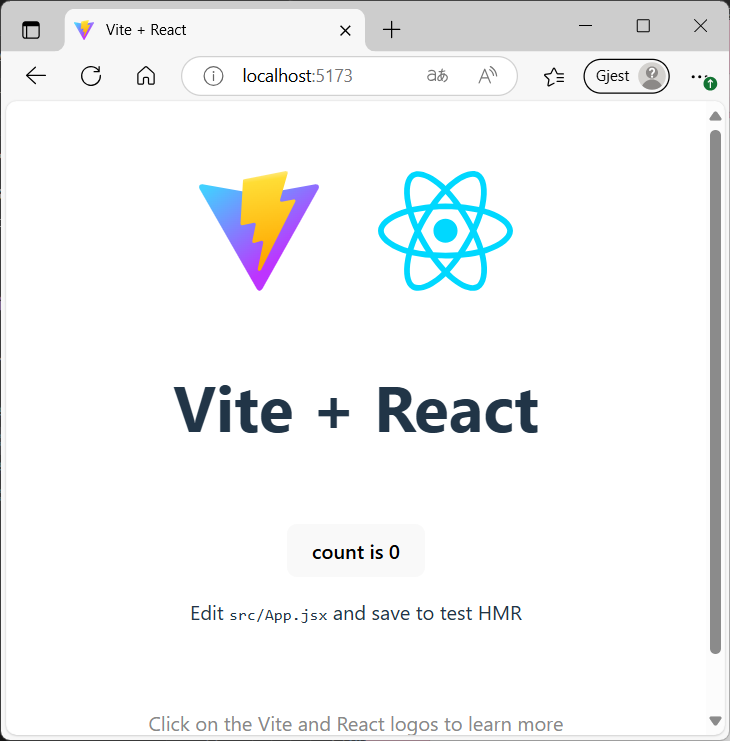Click the Vite lightning bolt logo

(x=259, y=231)
